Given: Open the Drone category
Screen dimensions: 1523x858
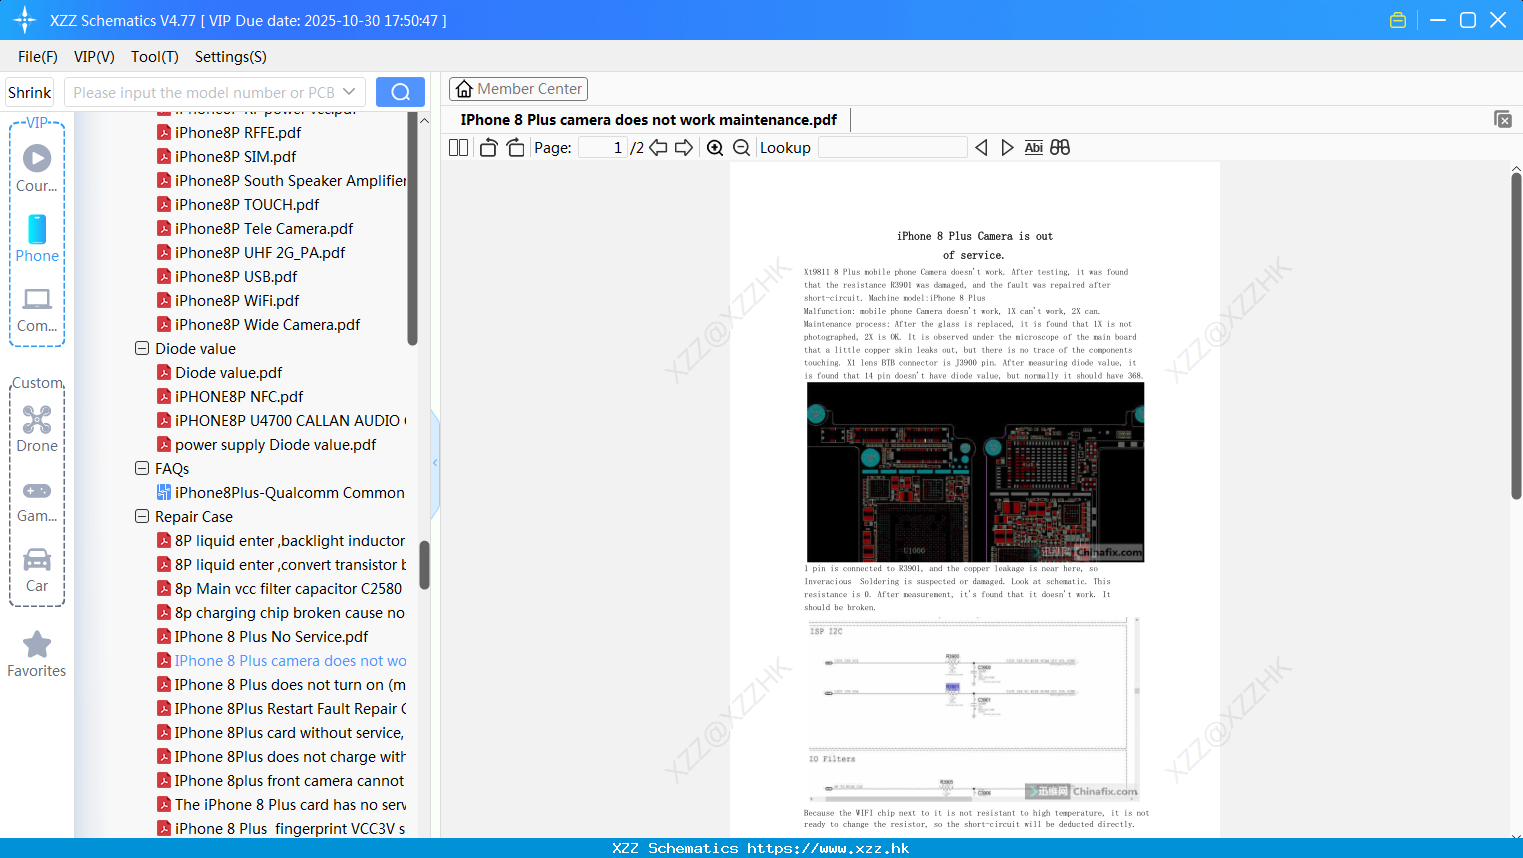Looking at the screenshot, I should [37, 429].
